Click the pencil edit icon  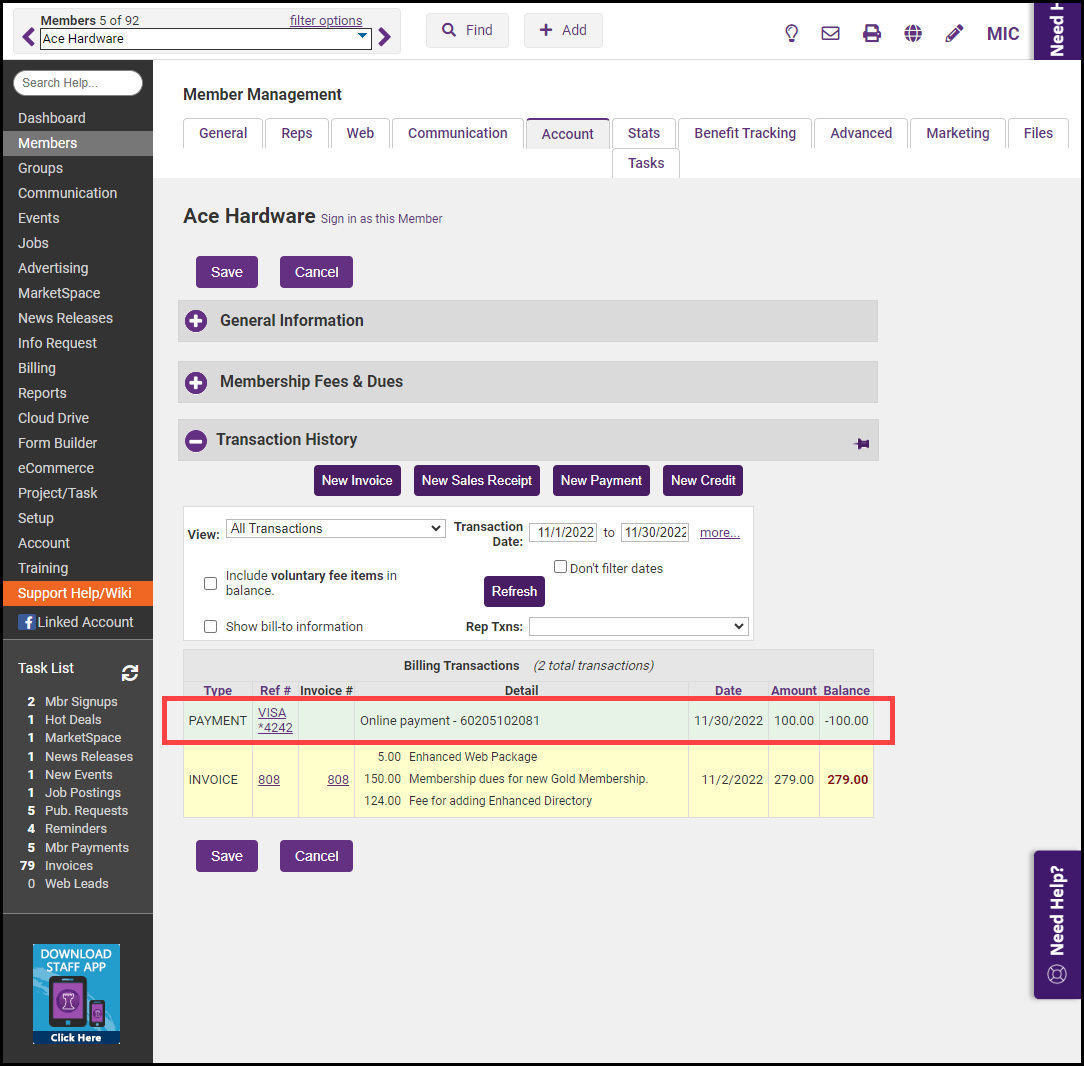tap(954, 33)
